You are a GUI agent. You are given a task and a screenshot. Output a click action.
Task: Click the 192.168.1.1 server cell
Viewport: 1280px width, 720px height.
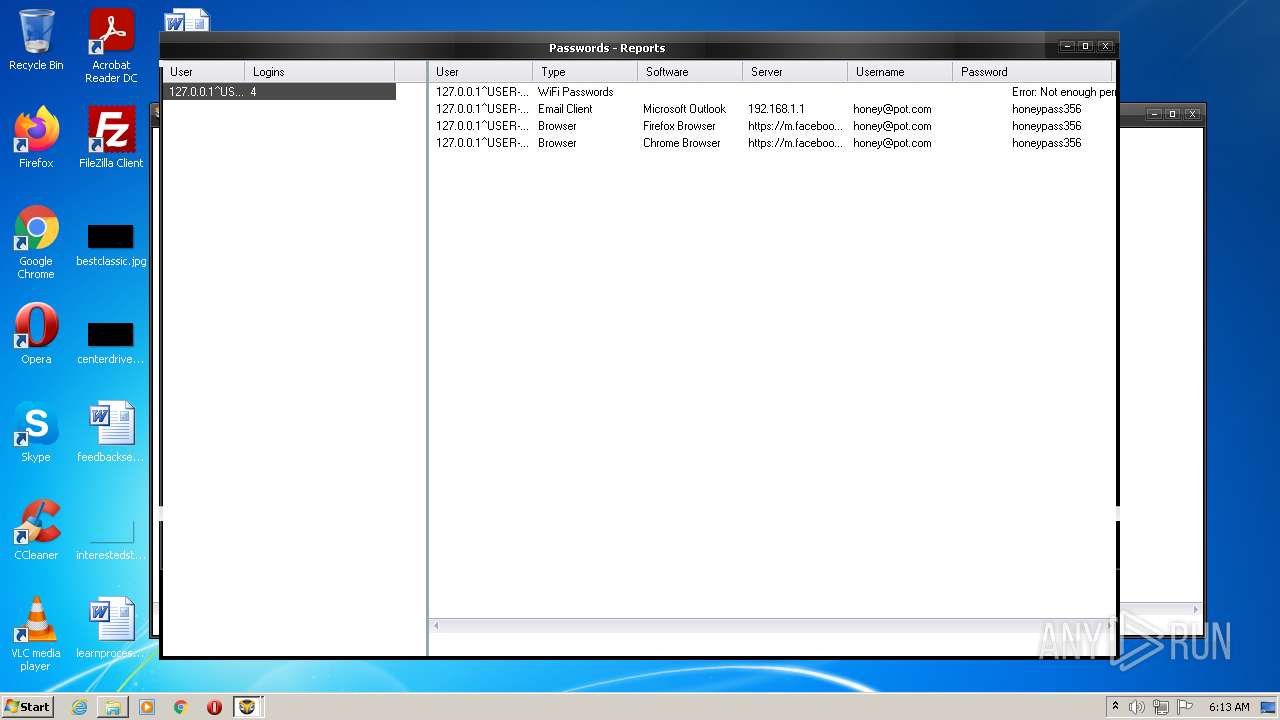click(776, 109)
